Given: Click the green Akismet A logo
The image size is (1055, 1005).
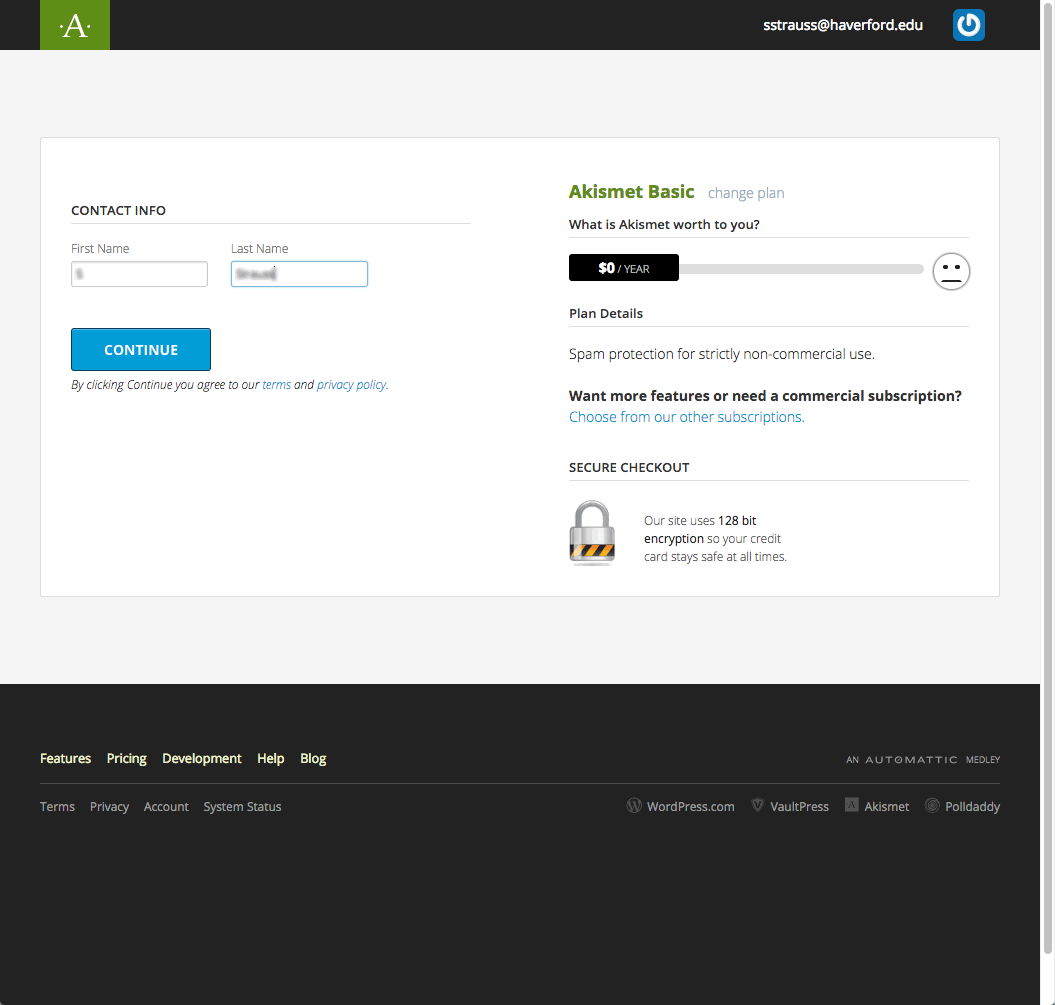Looking at the screenshot, I should pos(75,25).
